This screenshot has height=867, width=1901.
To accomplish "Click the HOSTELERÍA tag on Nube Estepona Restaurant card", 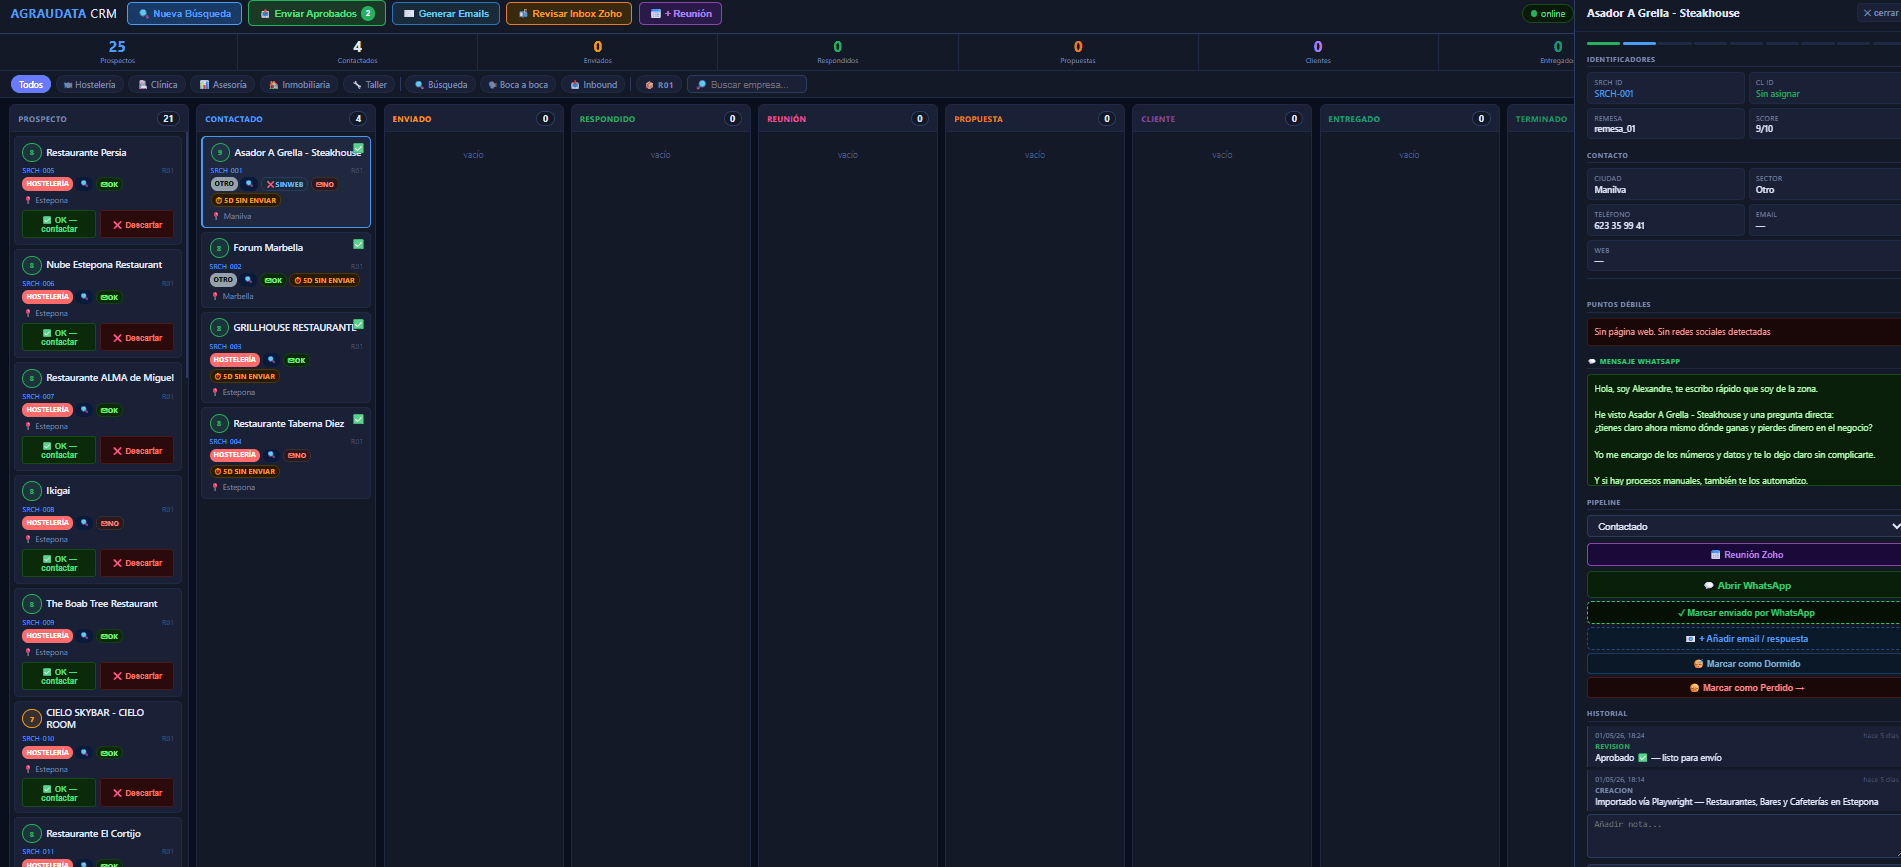I will point(48,297).
